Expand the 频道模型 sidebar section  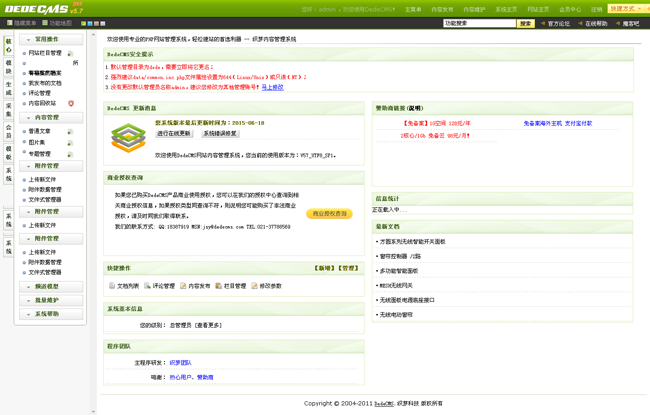pyautogui.click(x=51, y=286)
